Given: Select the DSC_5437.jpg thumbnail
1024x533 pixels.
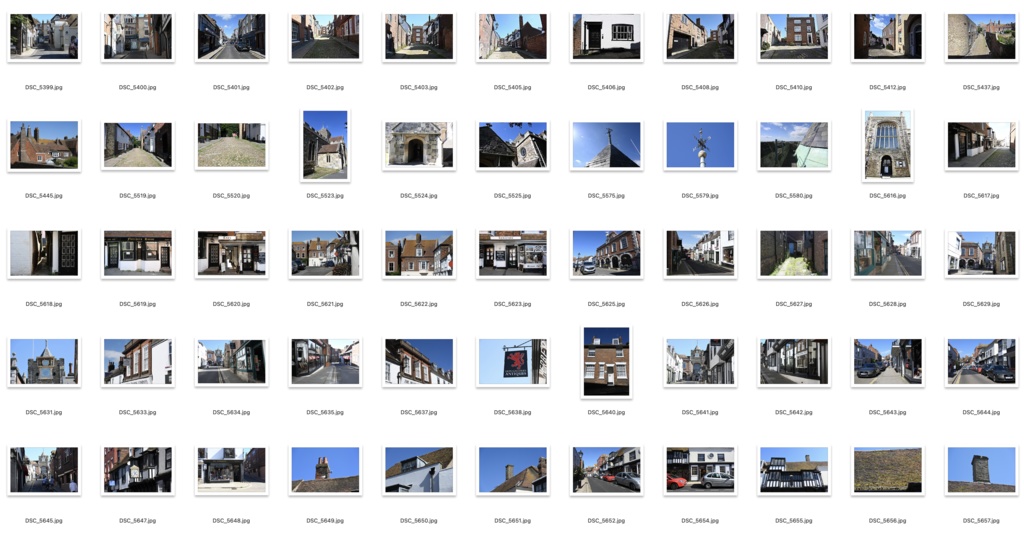Looking at the screenshot, I should tap(981, 37).
